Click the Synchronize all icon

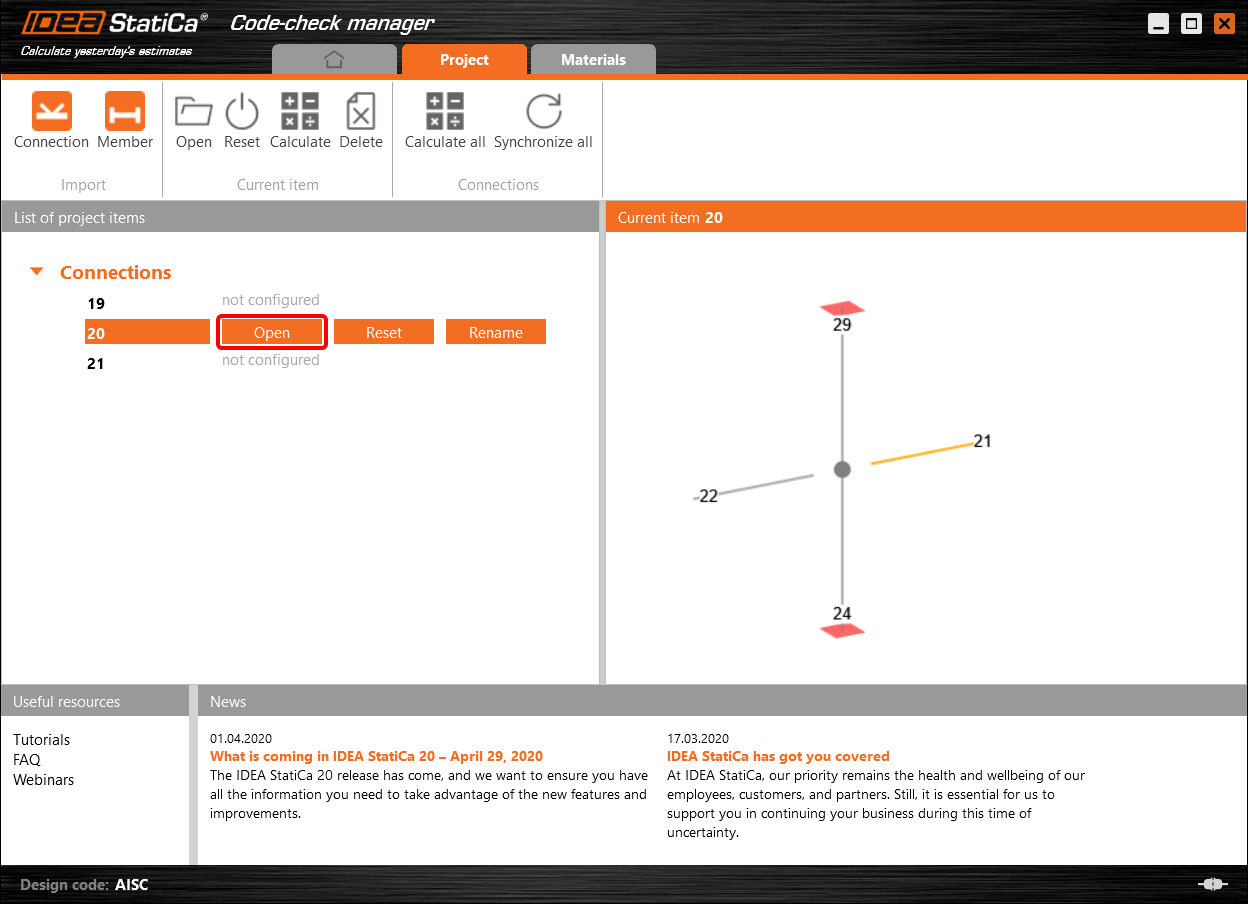(x=543, y=111)
